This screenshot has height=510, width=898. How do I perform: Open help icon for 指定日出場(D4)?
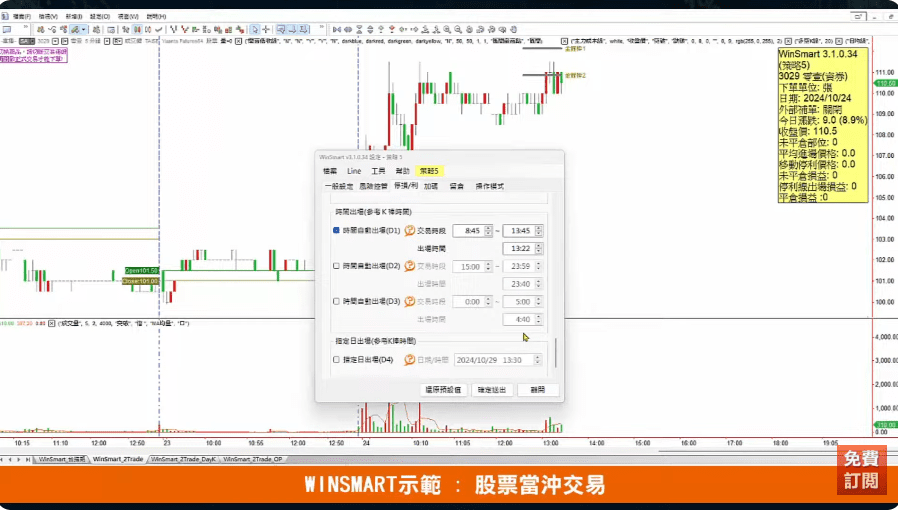(409, 360)
